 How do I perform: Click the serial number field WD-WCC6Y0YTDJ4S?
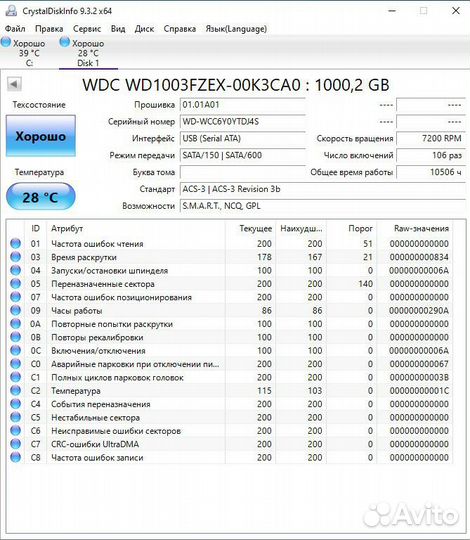pos(242,122)
